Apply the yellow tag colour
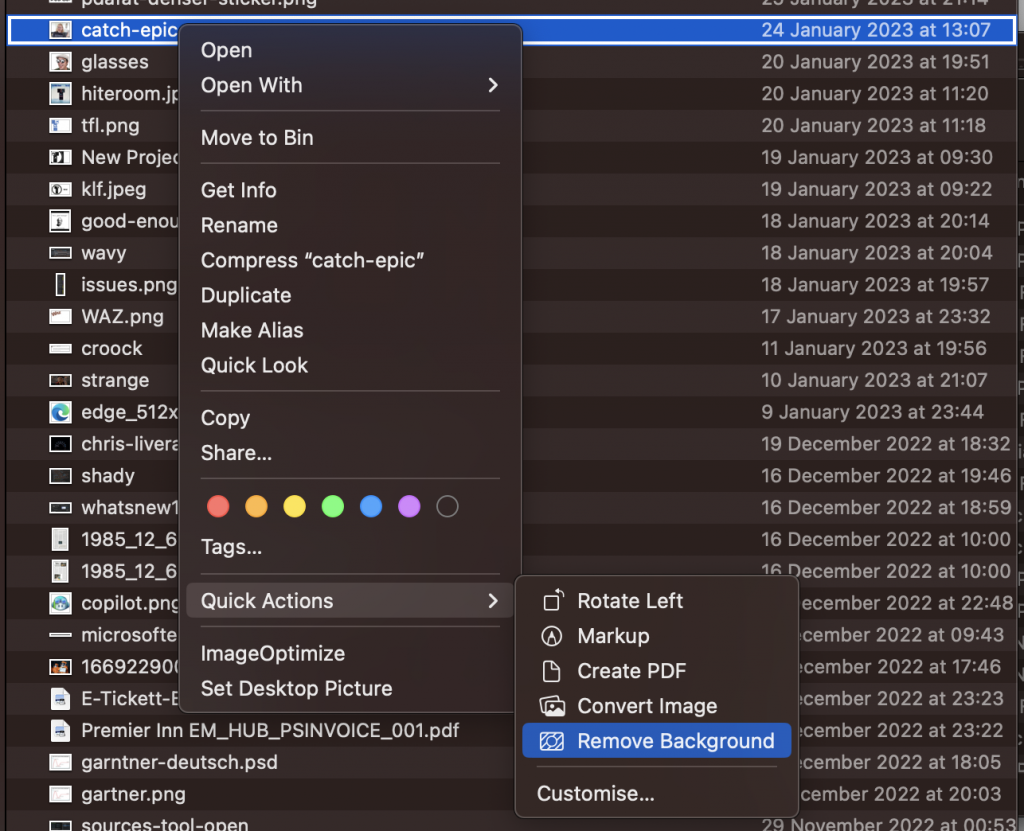This screenshot has width=1024, height=831. 295,506
